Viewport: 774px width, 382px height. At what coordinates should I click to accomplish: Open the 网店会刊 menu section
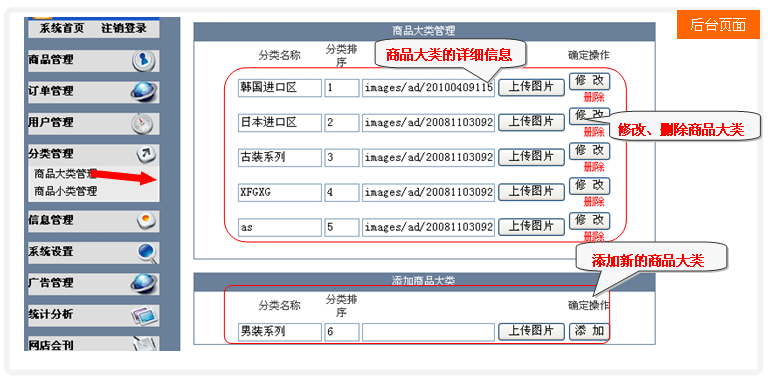coord(93,344)
